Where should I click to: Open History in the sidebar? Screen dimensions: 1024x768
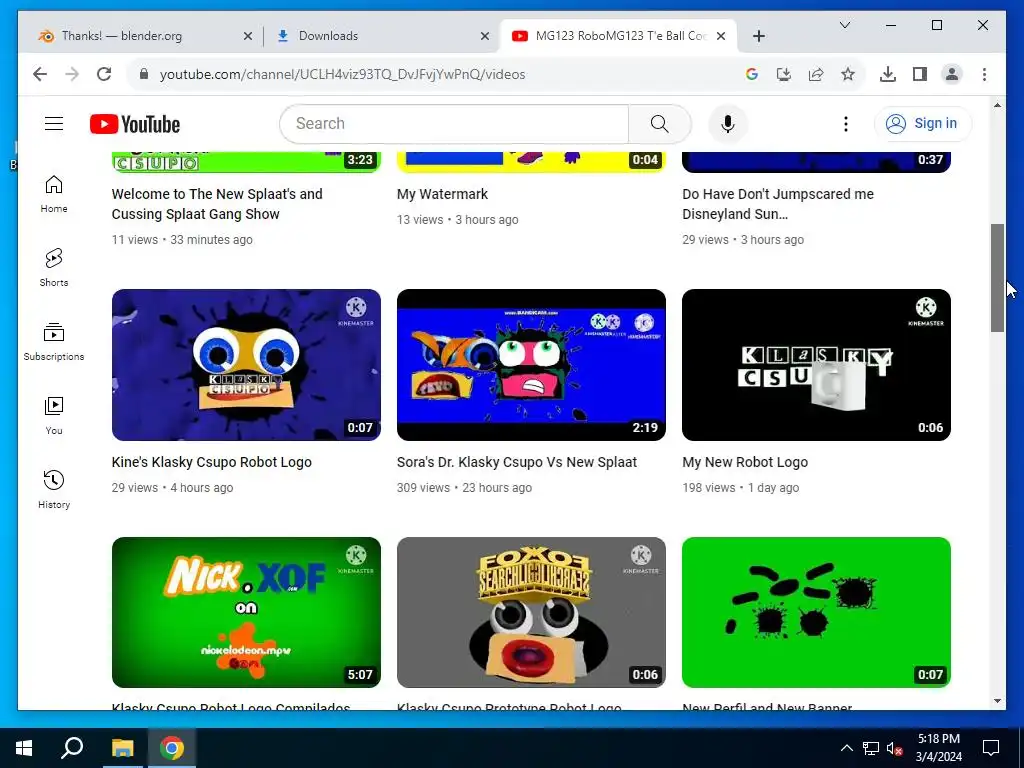[54, 490]
